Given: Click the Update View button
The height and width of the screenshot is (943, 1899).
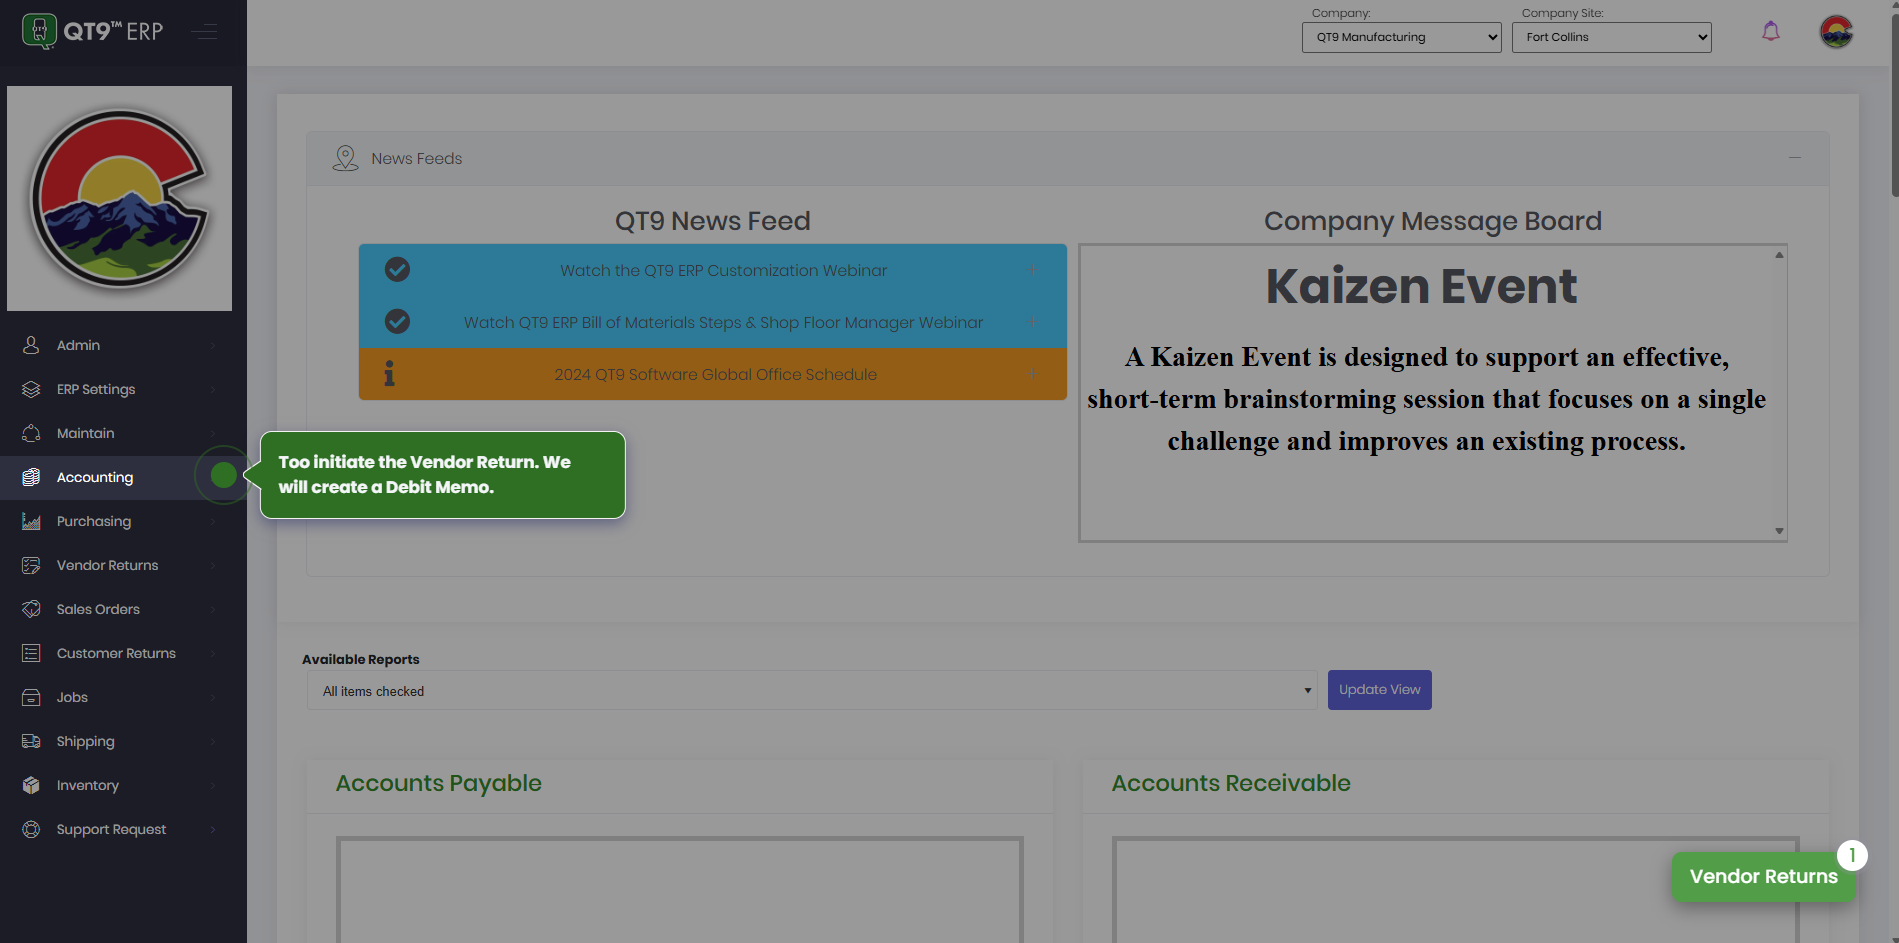Looking at the screenshot, I should point(1379,690).
